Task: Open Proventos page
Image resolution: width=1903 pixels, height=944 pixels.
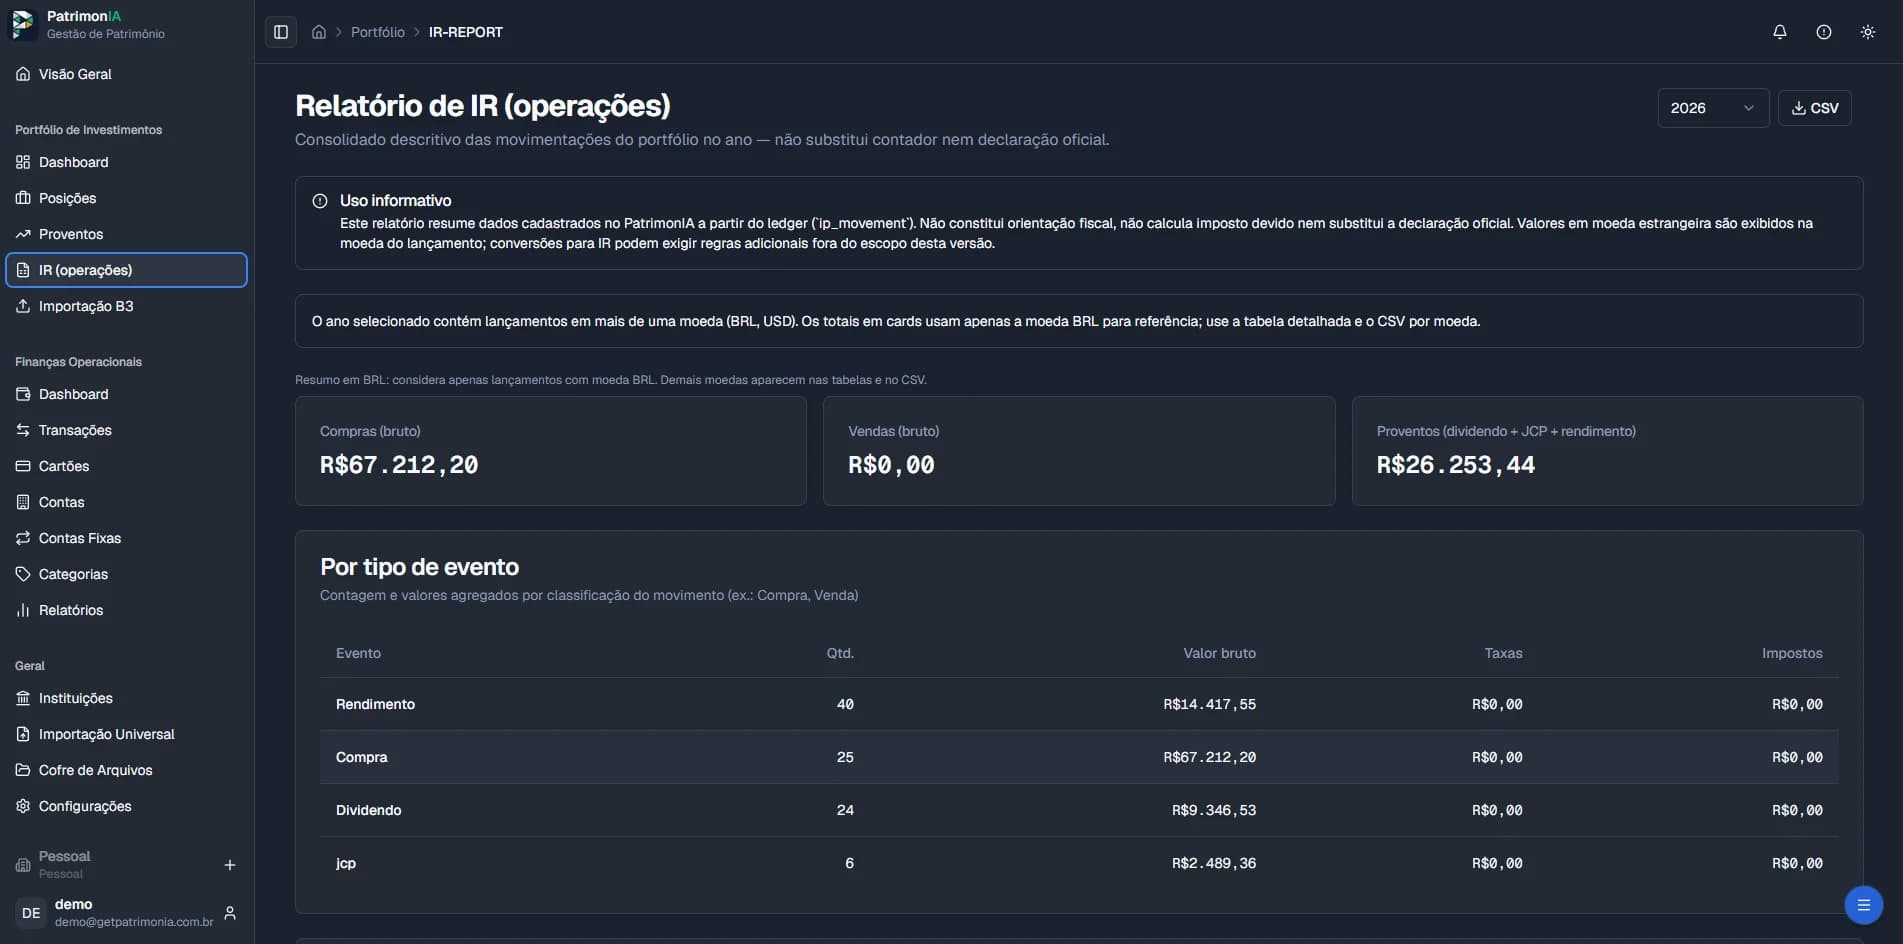Action: (126, 234)
